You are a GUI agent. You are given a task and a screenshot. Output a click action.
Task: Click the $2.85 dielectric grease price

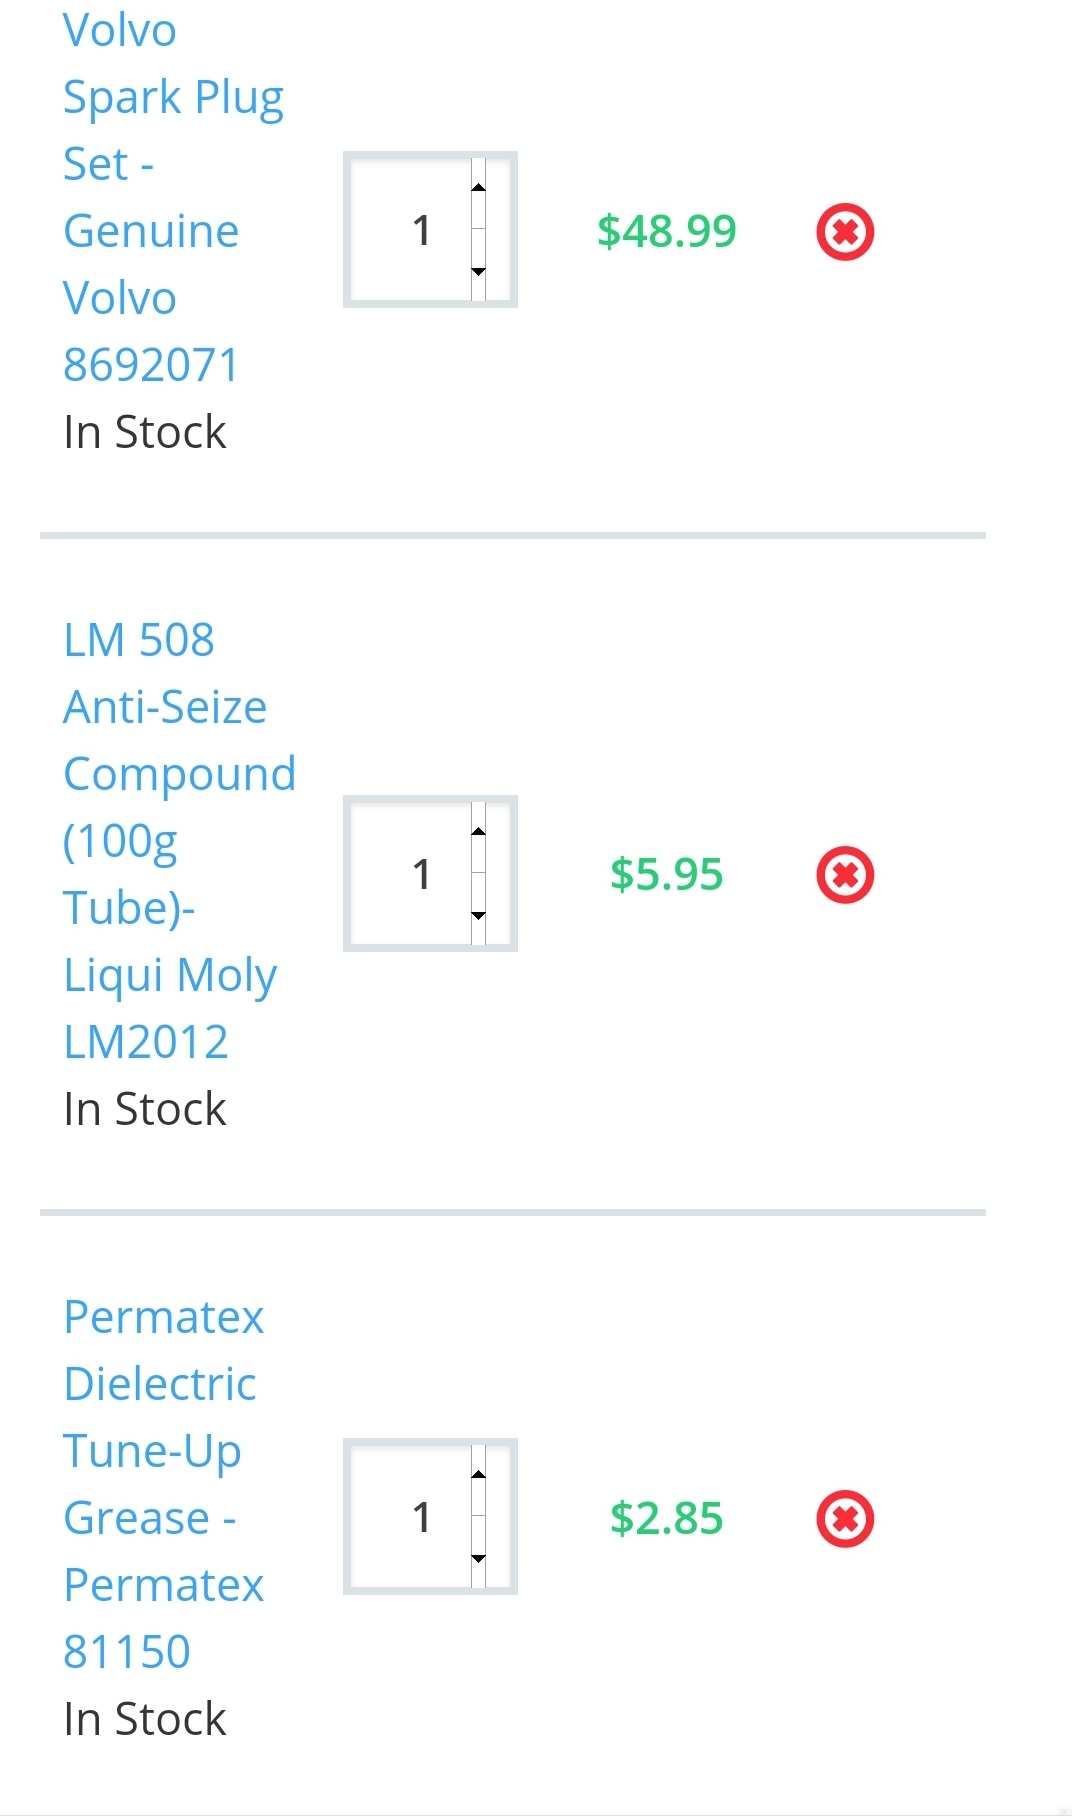[x=666, y=1519]
